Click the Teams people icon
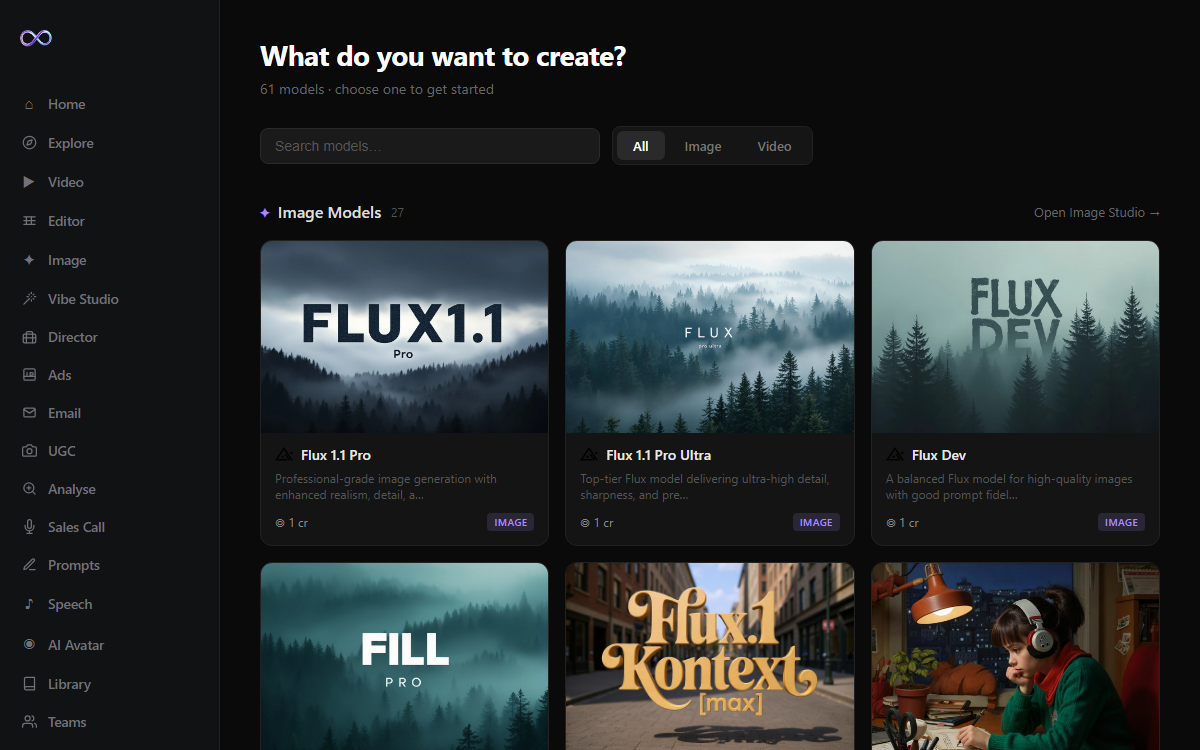 point(29,722)
